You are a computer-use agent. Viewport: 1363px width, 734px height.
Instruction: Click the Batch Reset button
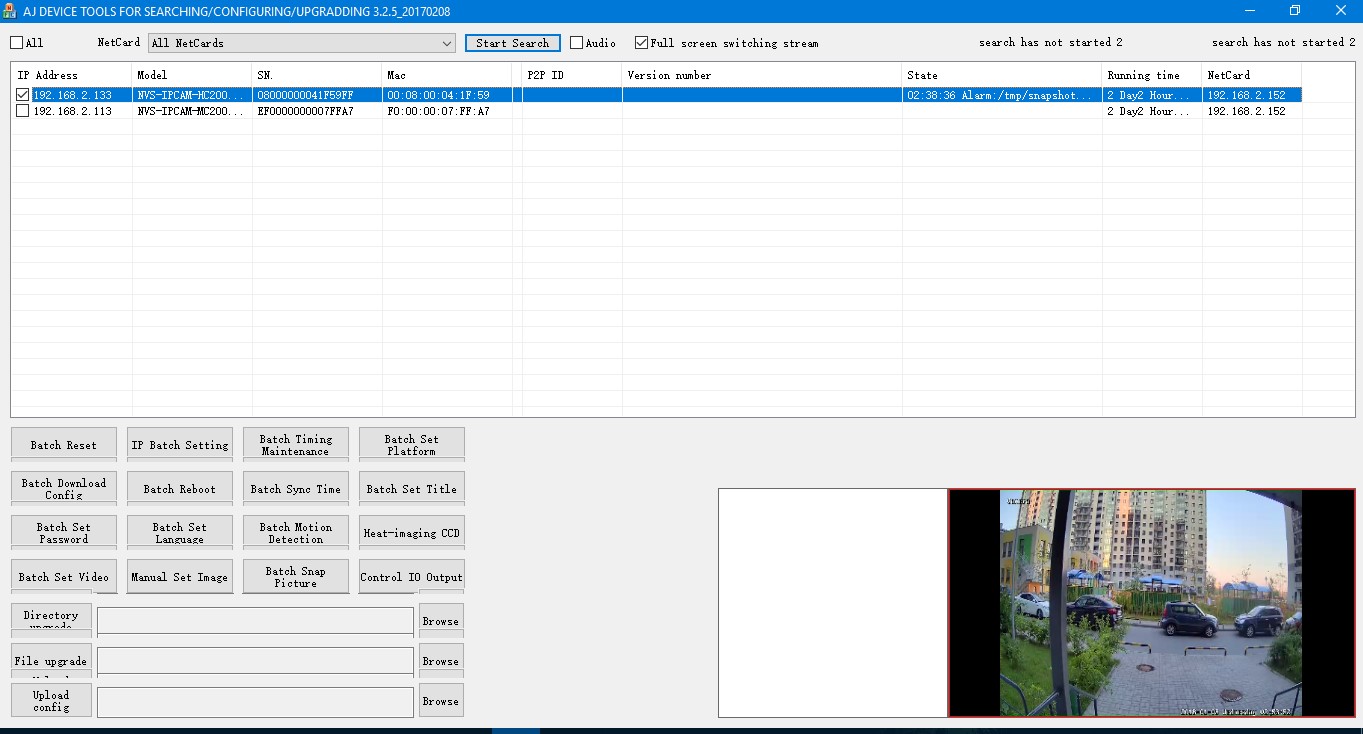tap(63, 445)
